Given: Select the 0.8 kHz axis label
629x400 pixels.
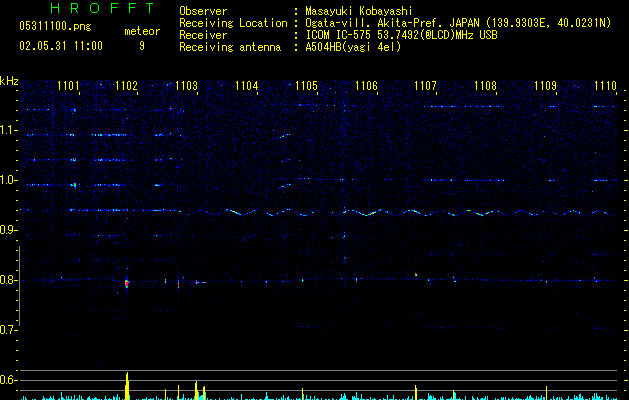Looking at the screenshot, I should (9, 280).
